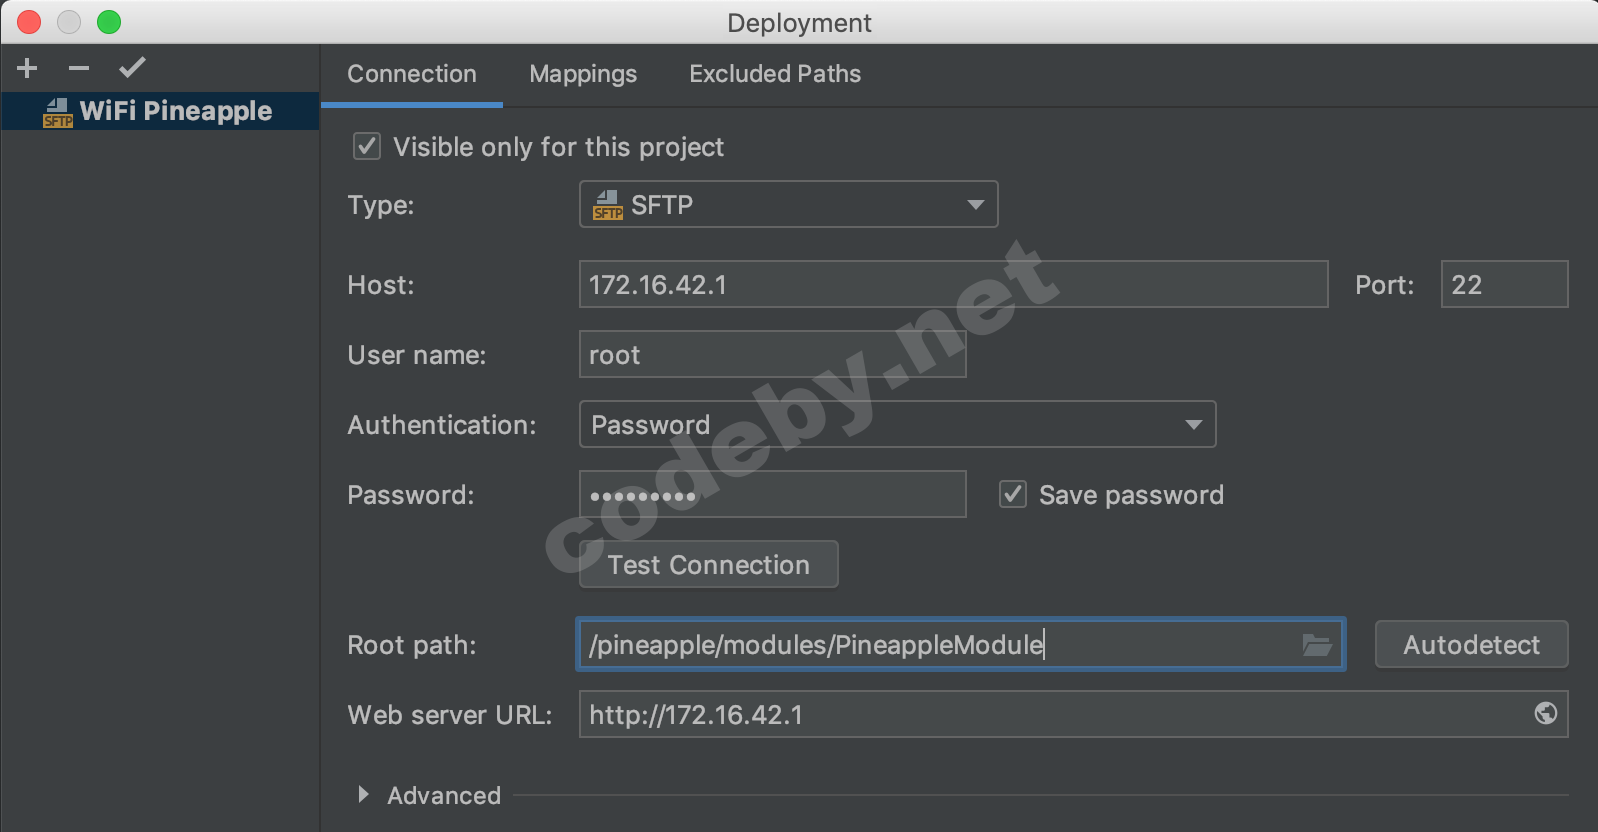Click the use-as-default checkmark icon
Image resolution: width=1598 pixels, height=832 pixels.
coord(132,68)
